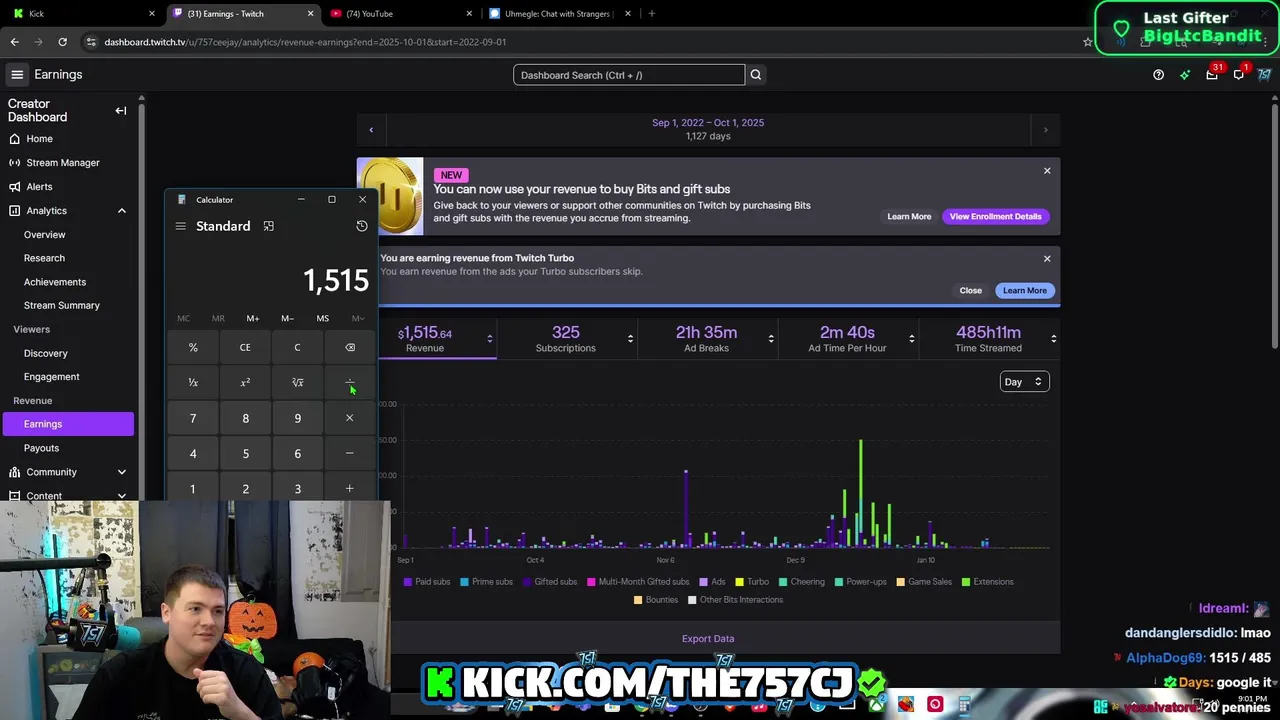The image size is (1280, 720).
Task: Open a new browser tab
Action: 651,14
